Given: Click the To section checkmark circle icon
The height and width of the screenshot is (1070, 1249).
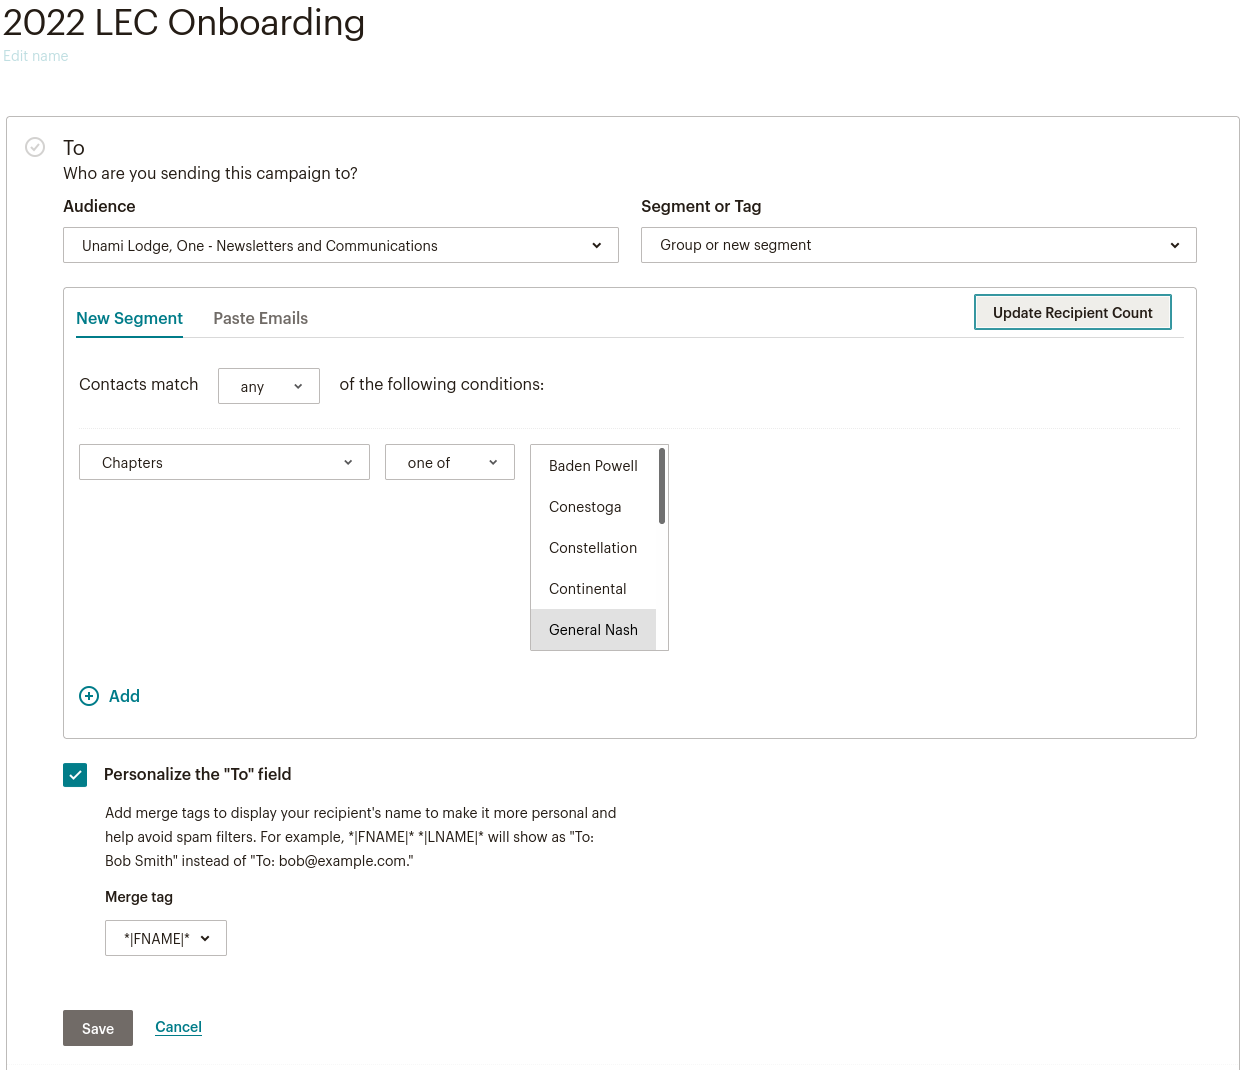Looking at the screenshot, I should coord(35,147).
